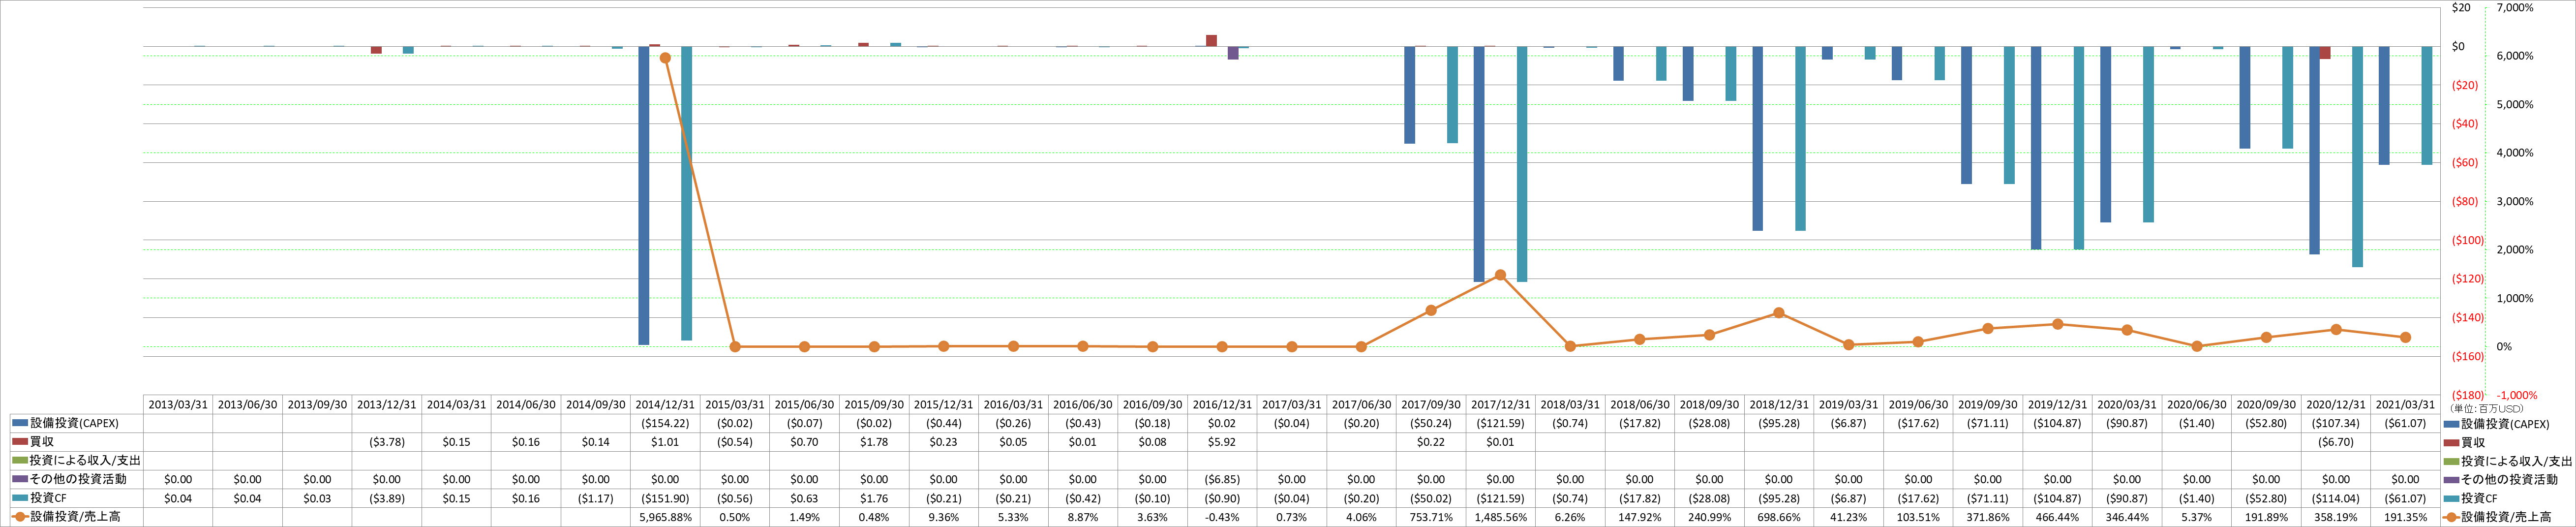
Task: Select the $1.76 投資CF cell
Action: pyautogui.click(x=874, y=498)
